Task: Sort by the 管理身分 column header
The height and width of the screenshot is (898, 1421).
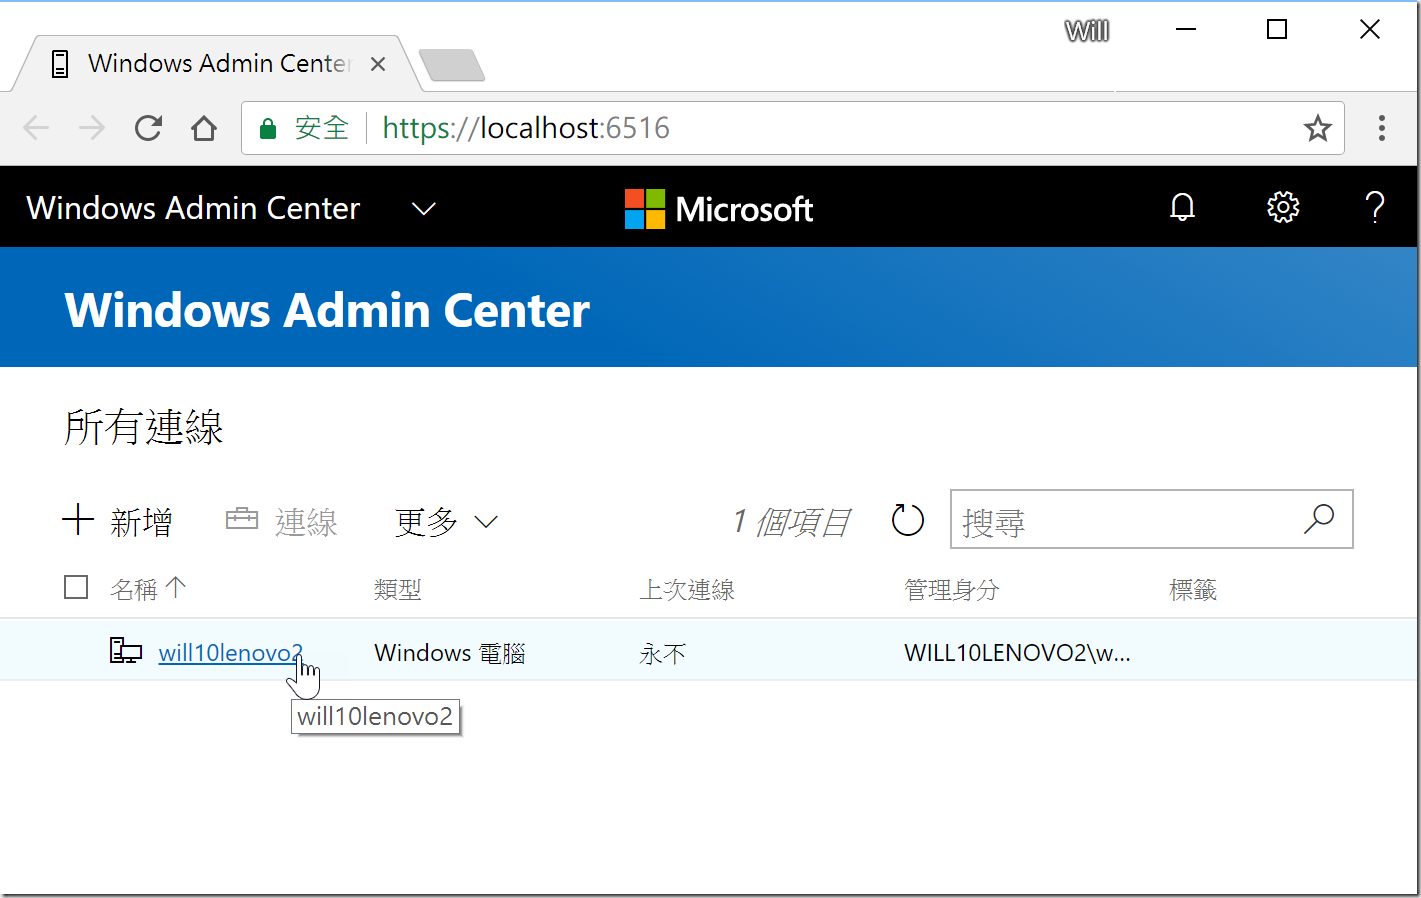Action: click(x=952, y=590)
